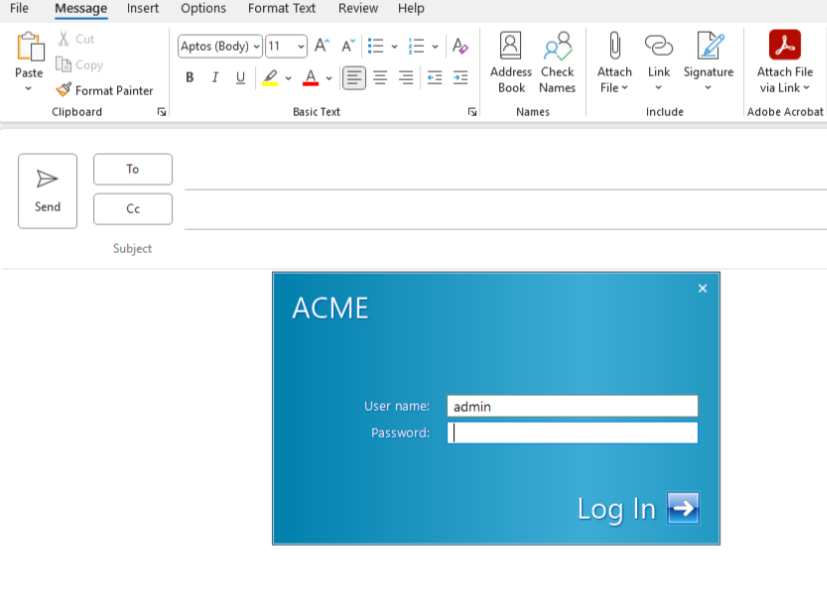The height and width of the screenshot is (591, 827).
Task: Toggle center alignment
Action: click(381, 77)
